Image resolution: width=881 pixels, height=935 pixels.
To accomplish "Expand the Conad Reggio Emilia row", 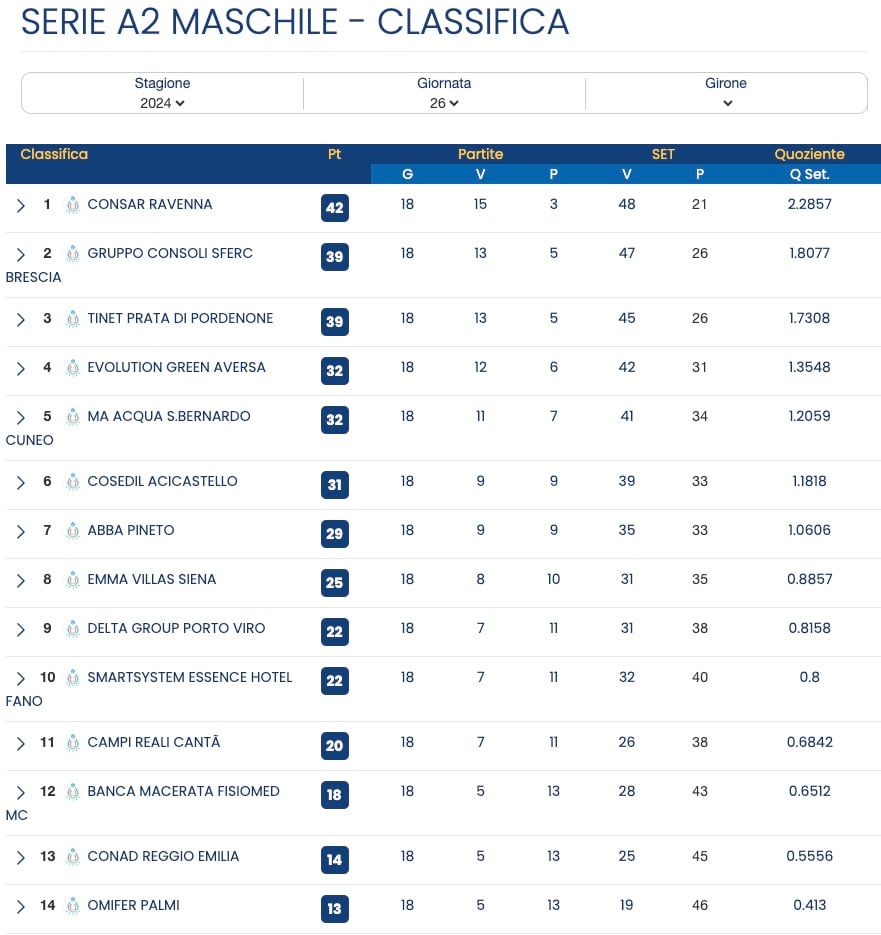I will [x=21, y=857].
